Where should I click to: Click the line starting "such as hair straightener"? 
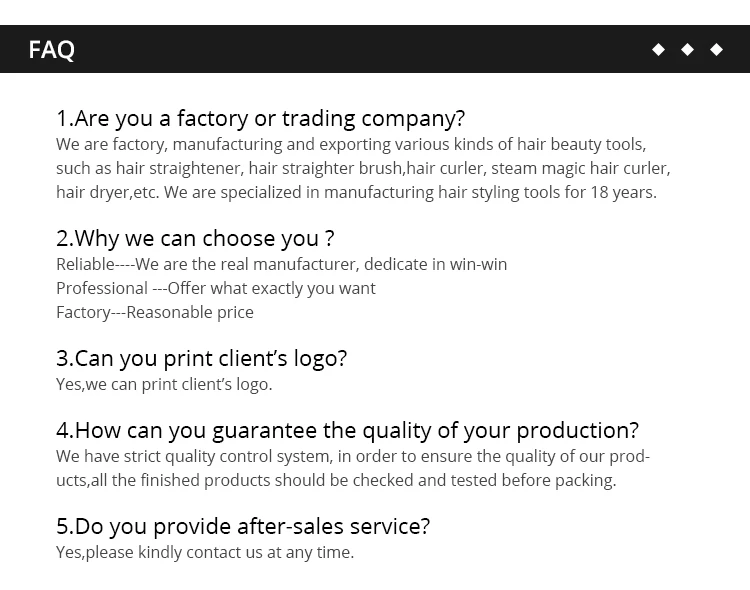[x=363, y=168]
